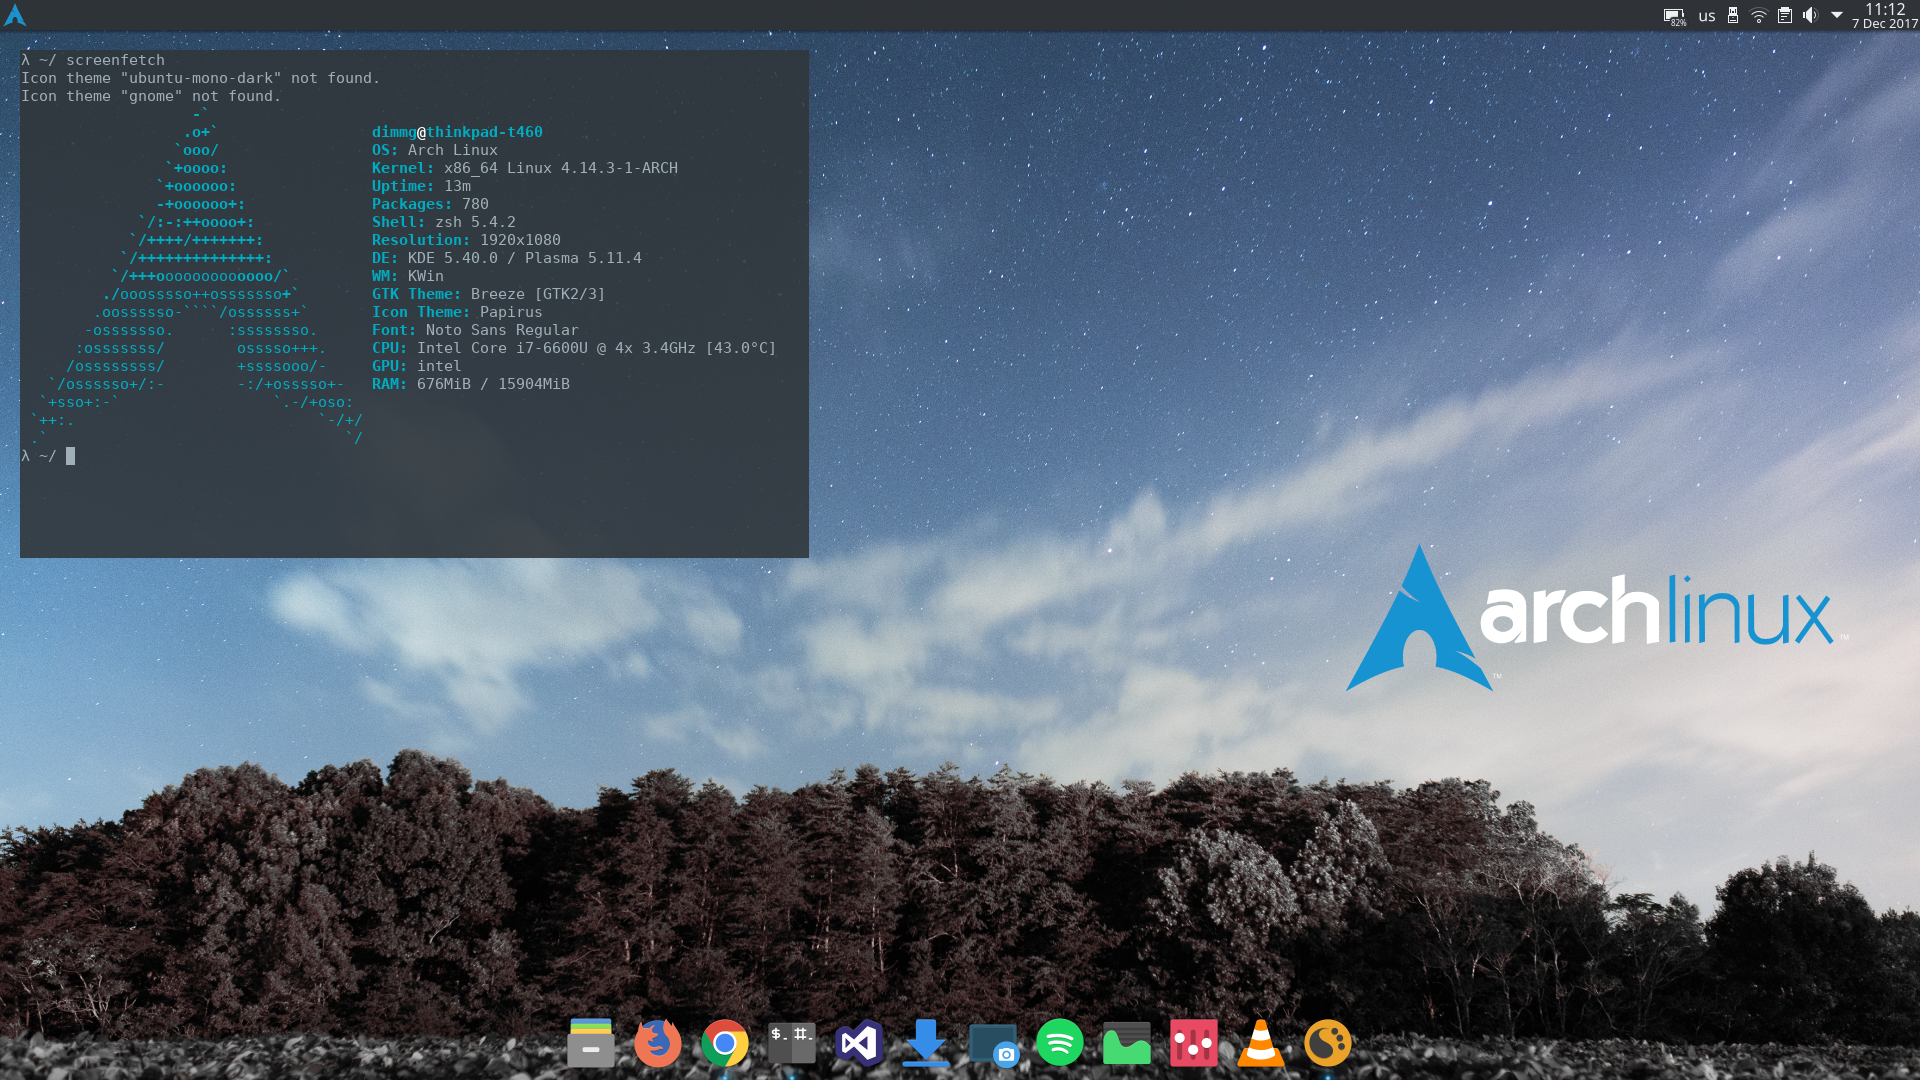
Task: Toggle Wi-Fi from the network tray icon
Action: coord(1757,15)
